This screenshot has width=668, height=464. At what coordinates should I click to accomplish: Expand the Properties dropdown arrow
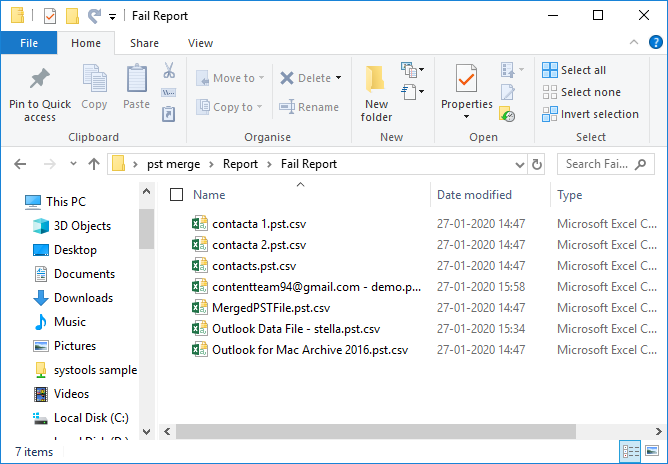[466, 117]
